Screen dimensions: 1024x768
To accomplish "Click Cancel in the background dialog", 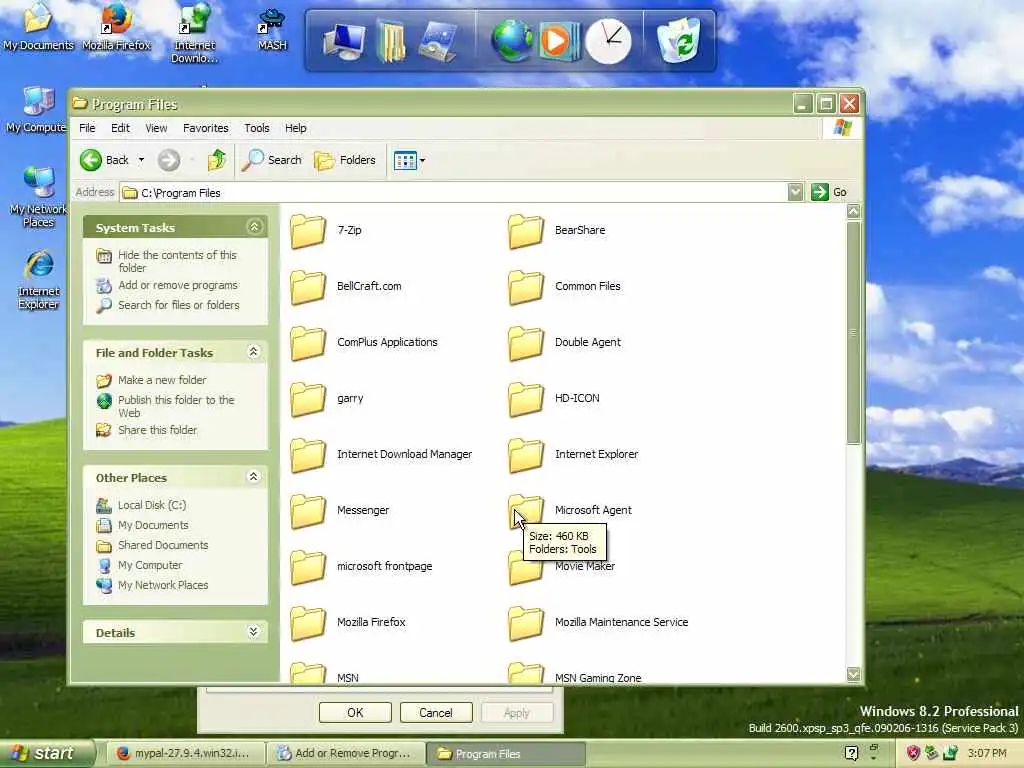I will 436,712.
